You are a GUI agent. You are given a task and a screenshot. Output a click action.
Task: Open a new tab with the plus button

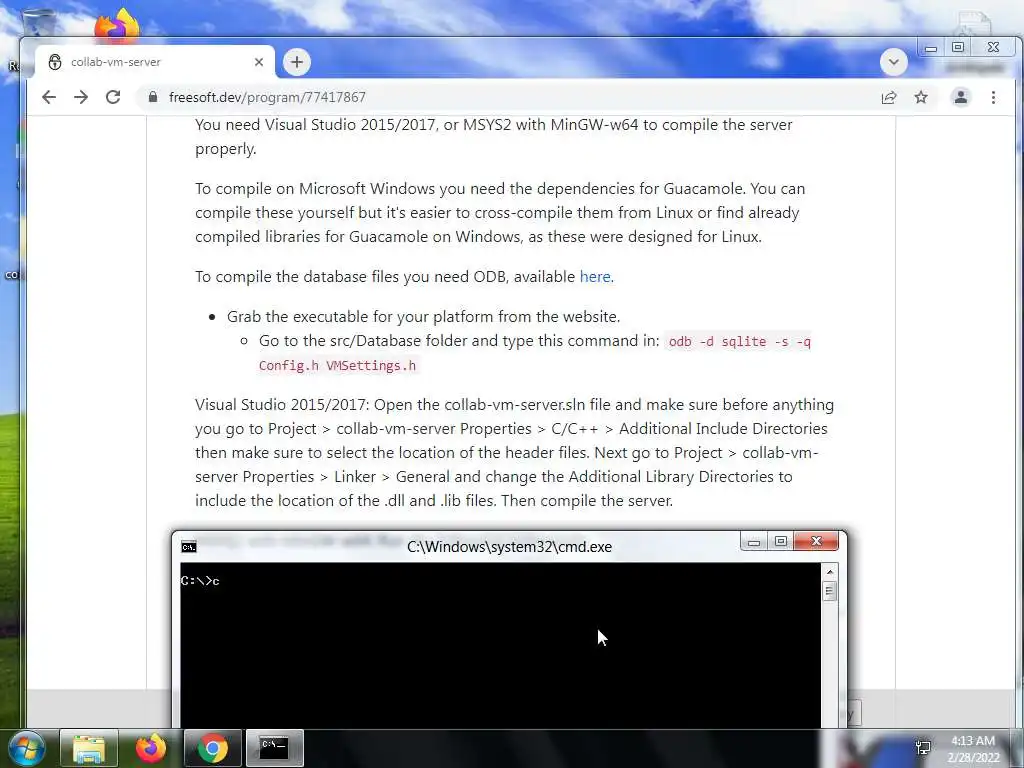tap(297, 62)
